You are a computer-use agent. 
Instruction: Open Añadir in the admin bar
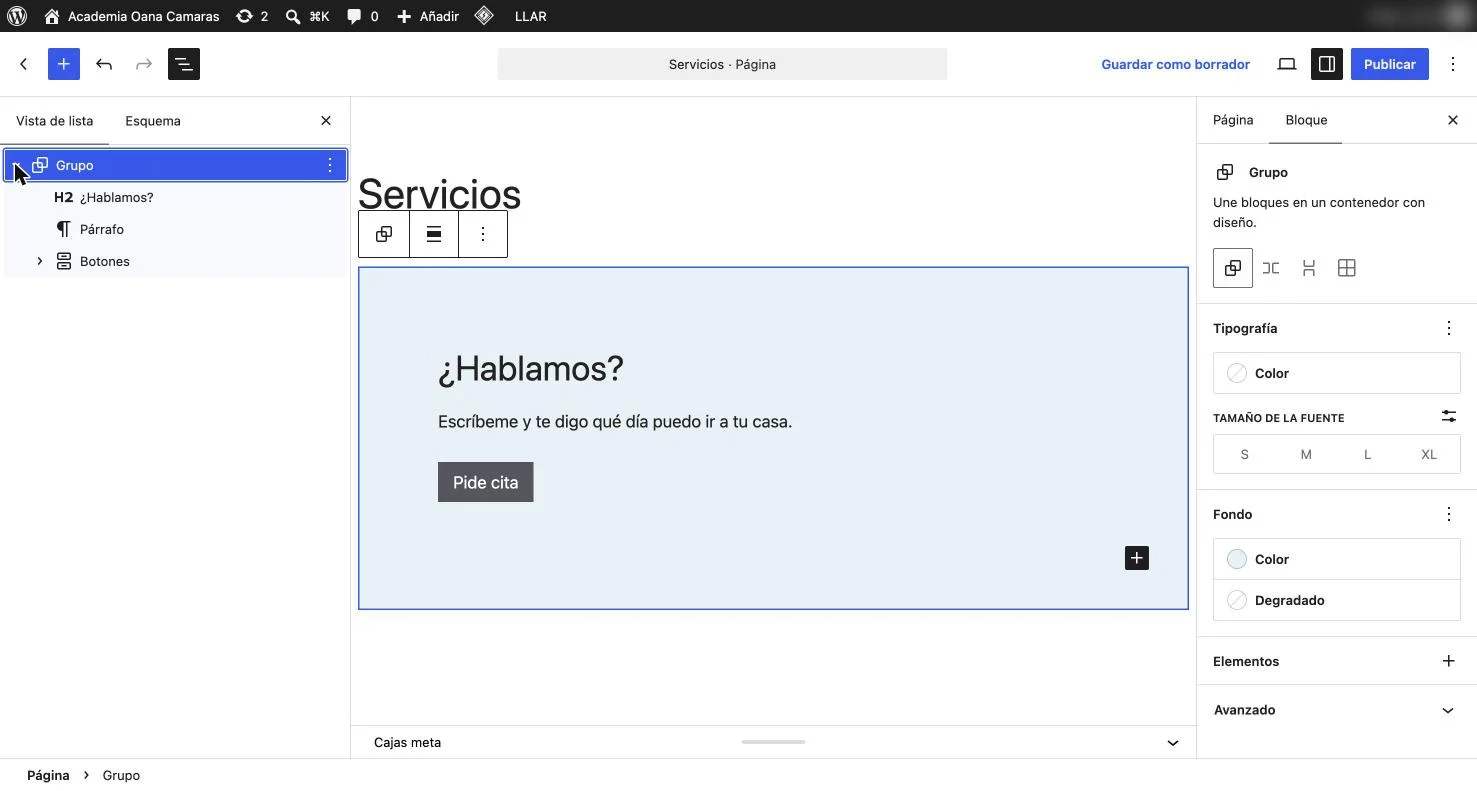(428, 16)
